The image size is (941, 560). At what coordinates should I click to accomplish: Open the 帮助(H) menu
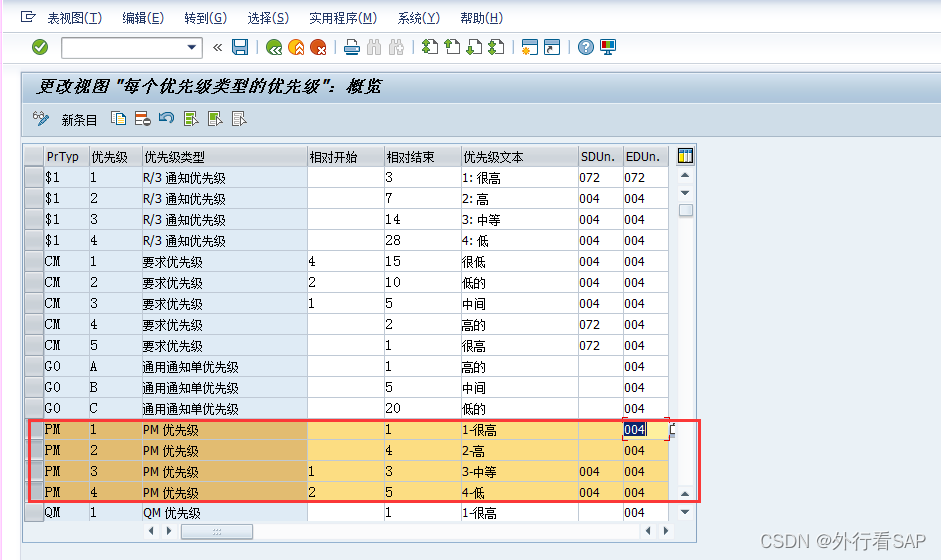click(482, 18)
